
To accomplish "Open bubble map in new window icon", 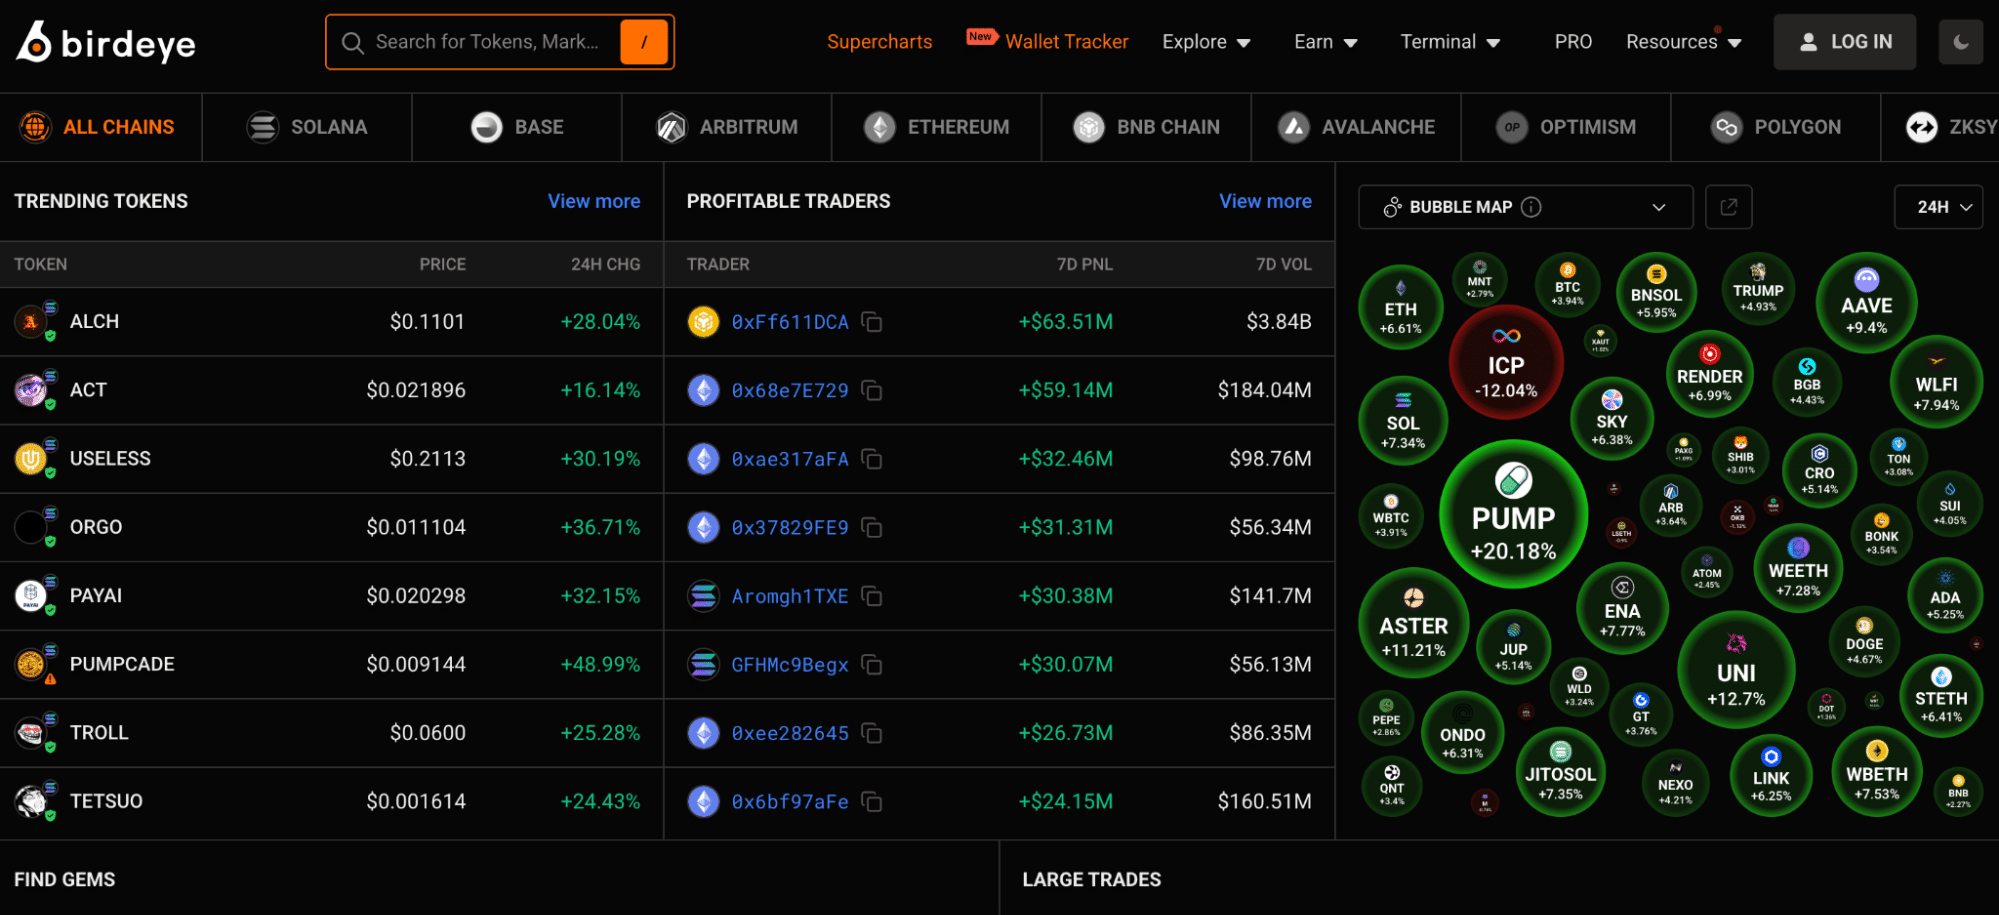I will 1728,207.
